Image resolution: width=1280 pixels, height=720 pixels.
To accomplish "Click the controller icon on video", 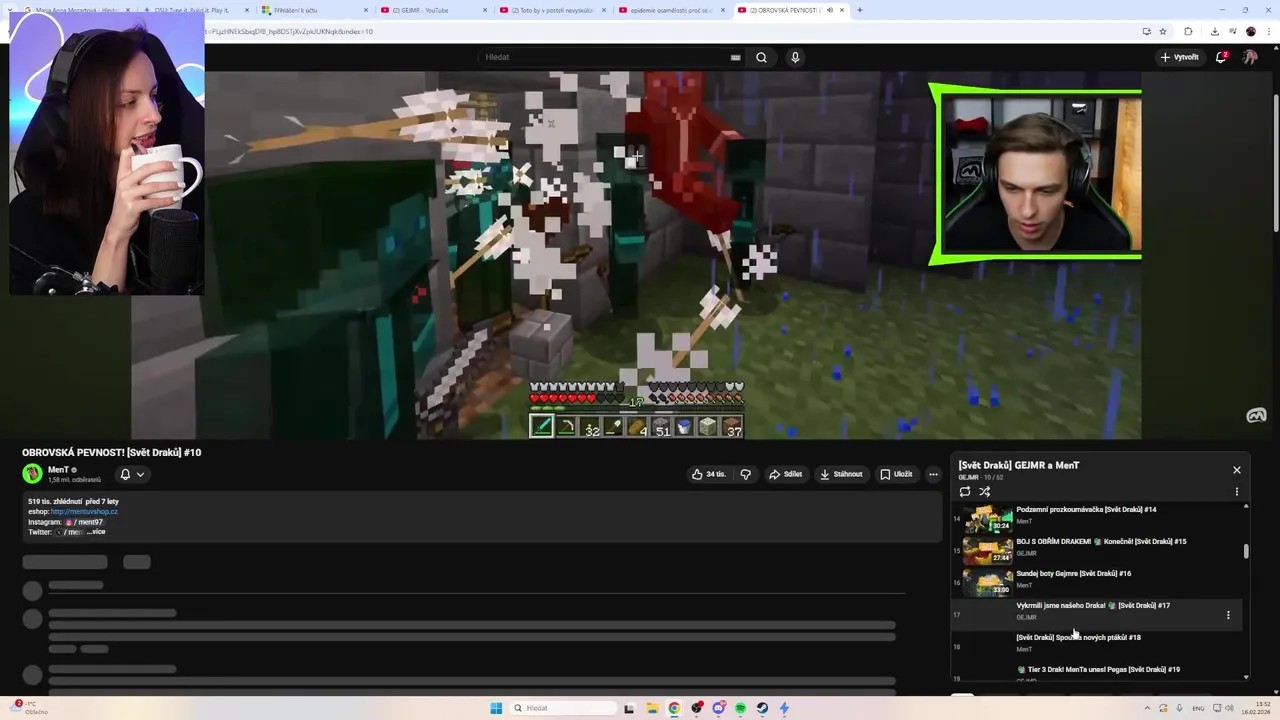I will tap(1256, 415).
